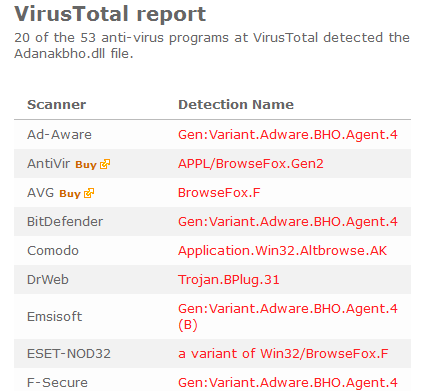Click the external link icon beside AVG Buy

(89, 193)
